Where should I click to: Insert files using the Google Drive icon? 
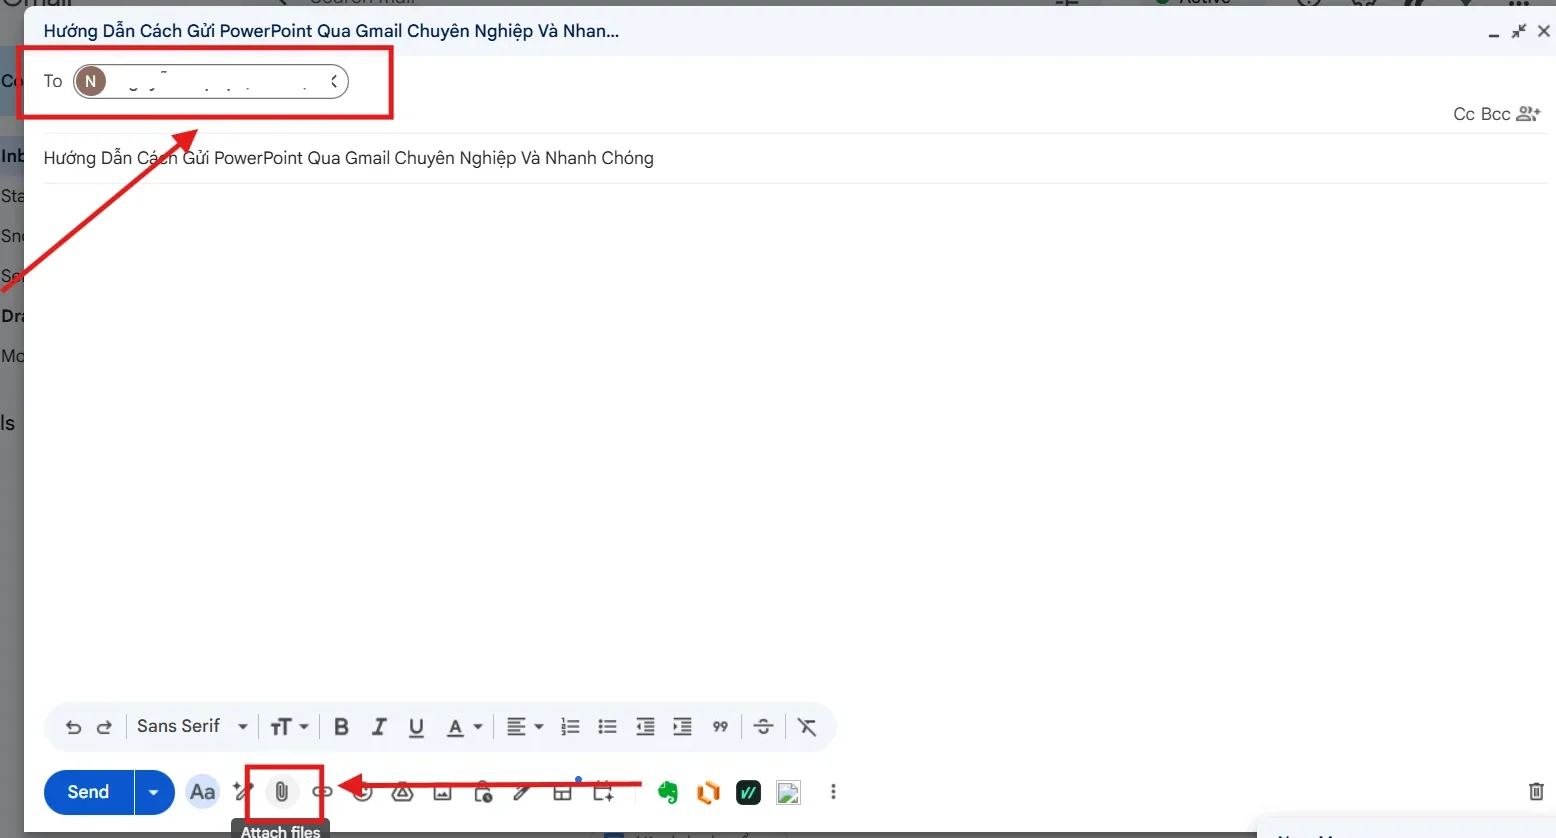tap(402, 792)
